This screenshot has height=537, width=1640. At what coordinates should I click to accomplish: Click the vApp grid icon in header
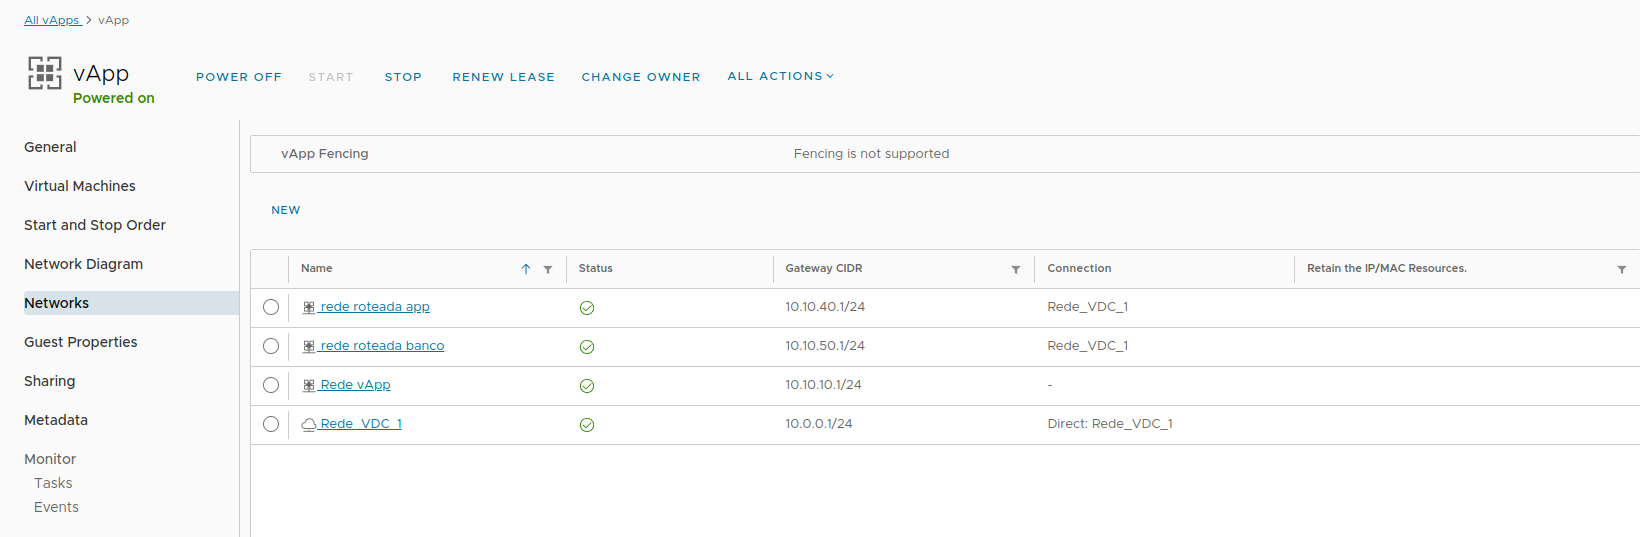tap(44, 73)
